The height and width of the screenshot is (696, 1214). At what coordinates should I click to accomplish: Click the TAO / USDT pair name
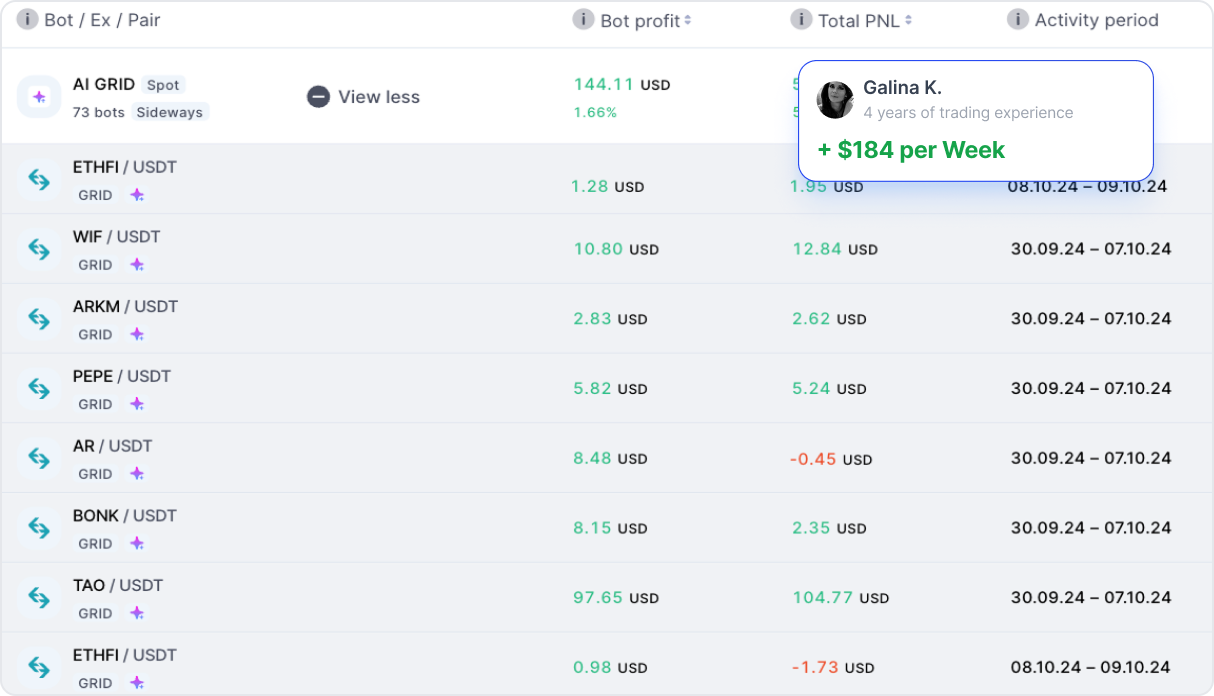(x=118, y=585)
